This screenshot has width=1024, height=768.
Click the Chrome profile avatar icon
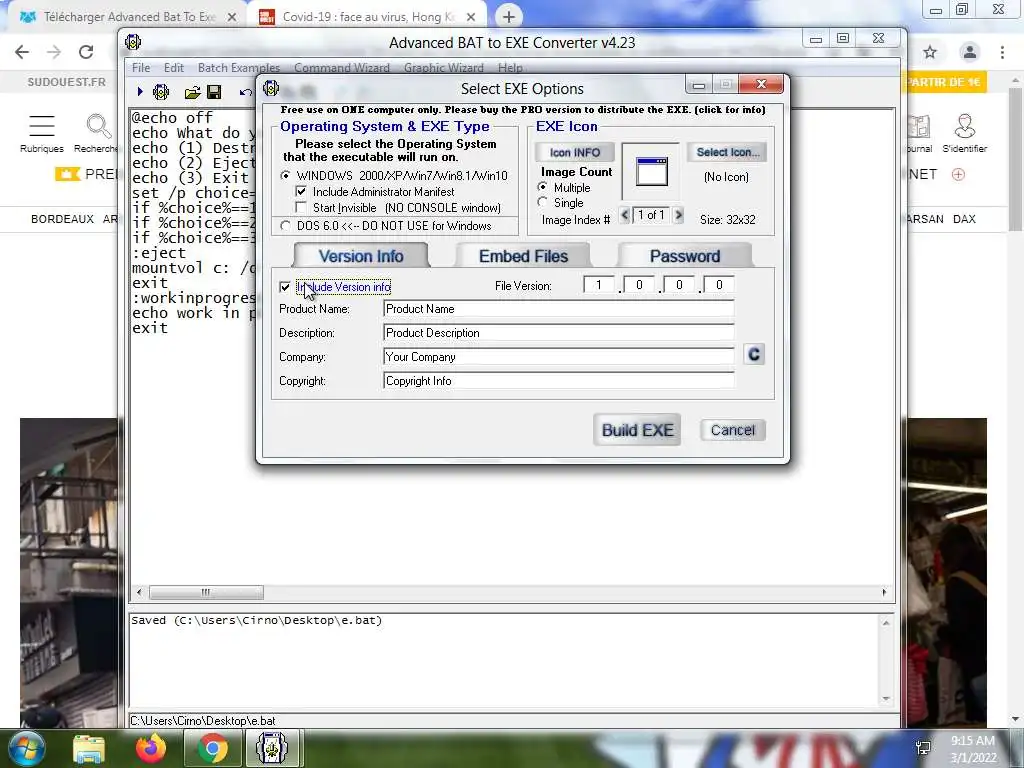[970, 52]
